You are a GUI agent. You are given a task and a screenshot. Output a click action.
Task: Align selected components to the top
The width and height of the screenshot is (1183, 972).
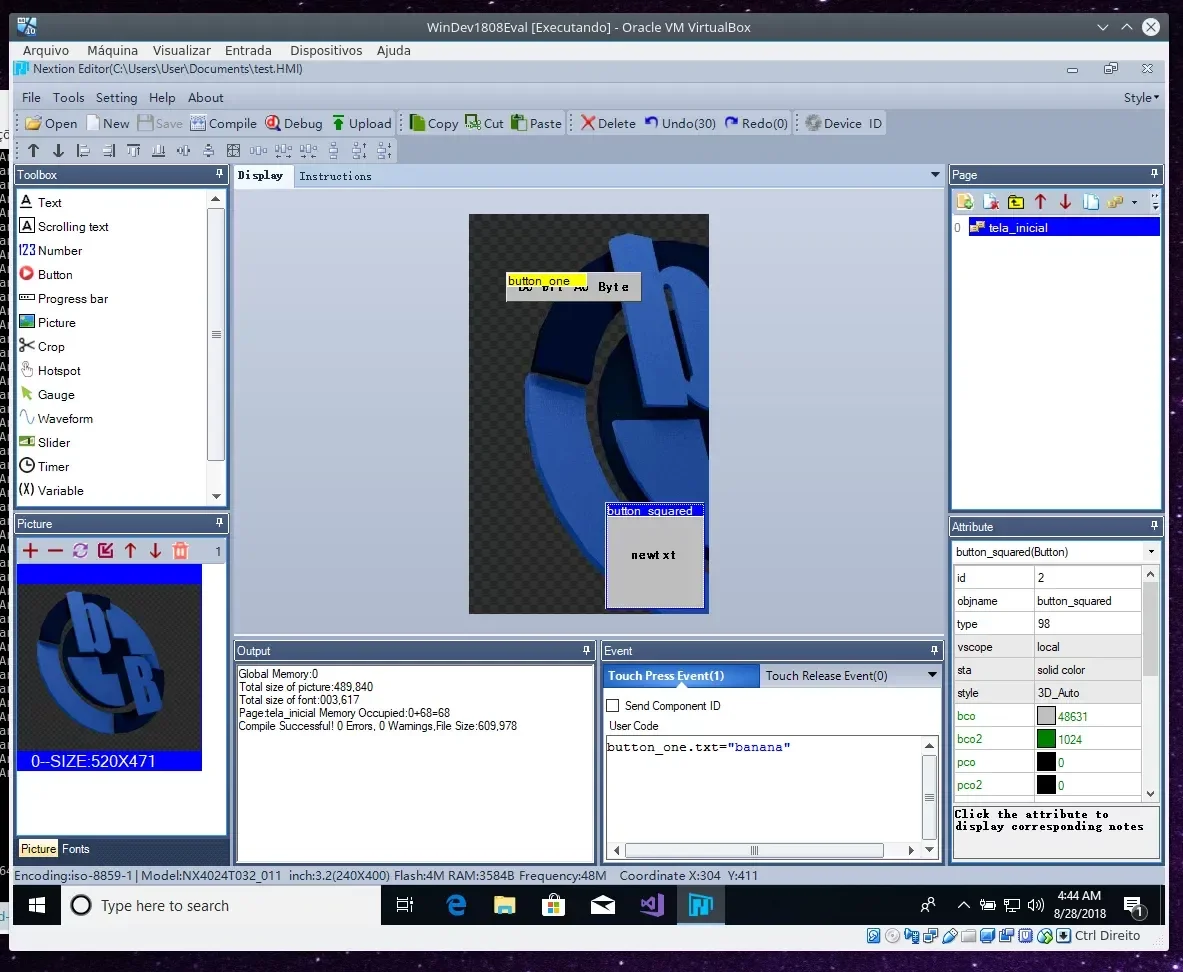pos(134,150)
